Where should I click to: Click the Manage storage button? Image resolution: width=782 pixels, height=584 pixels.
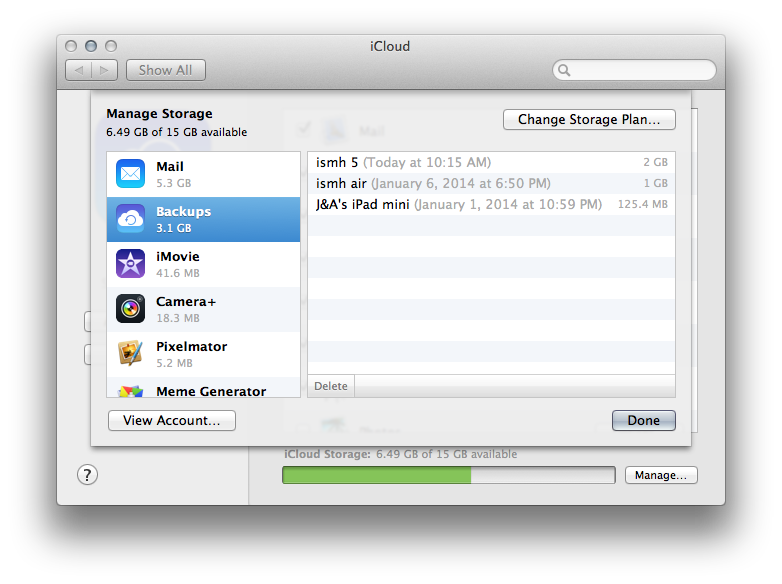point(661,475)
